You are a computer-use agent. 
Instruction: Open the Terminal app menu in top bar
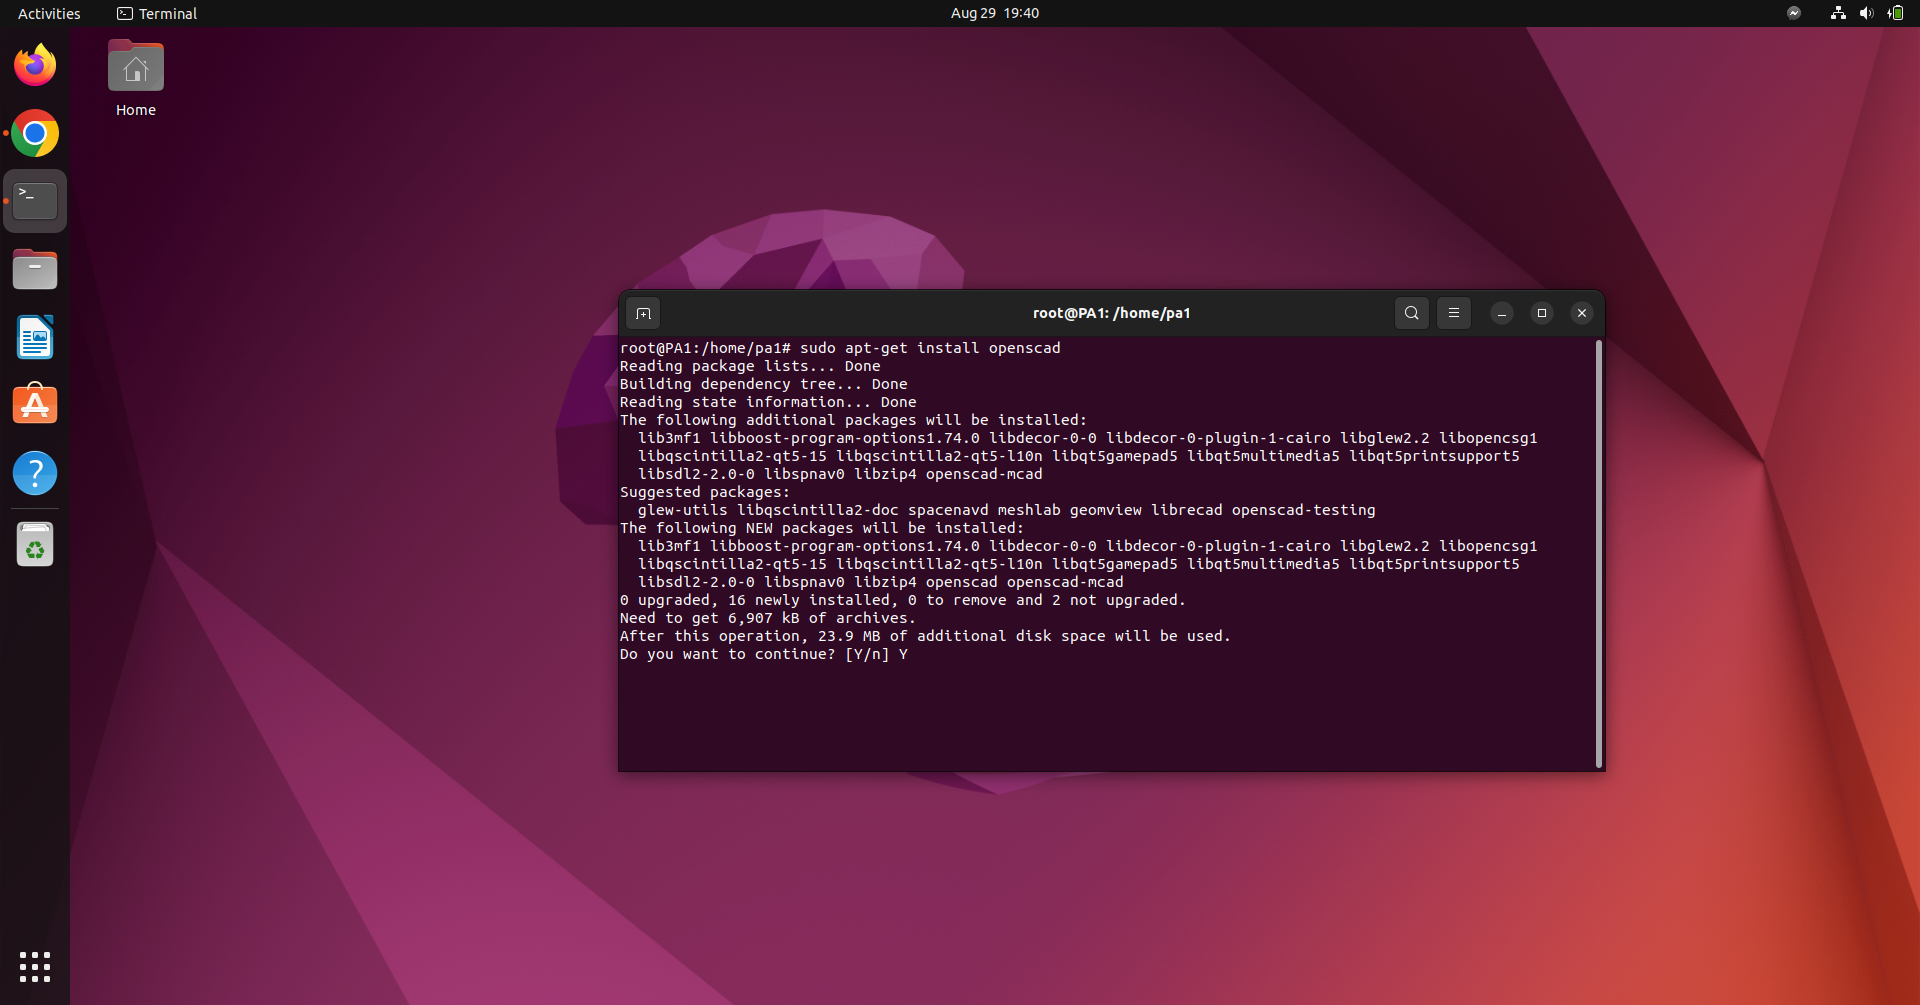(x=157, y=14)
